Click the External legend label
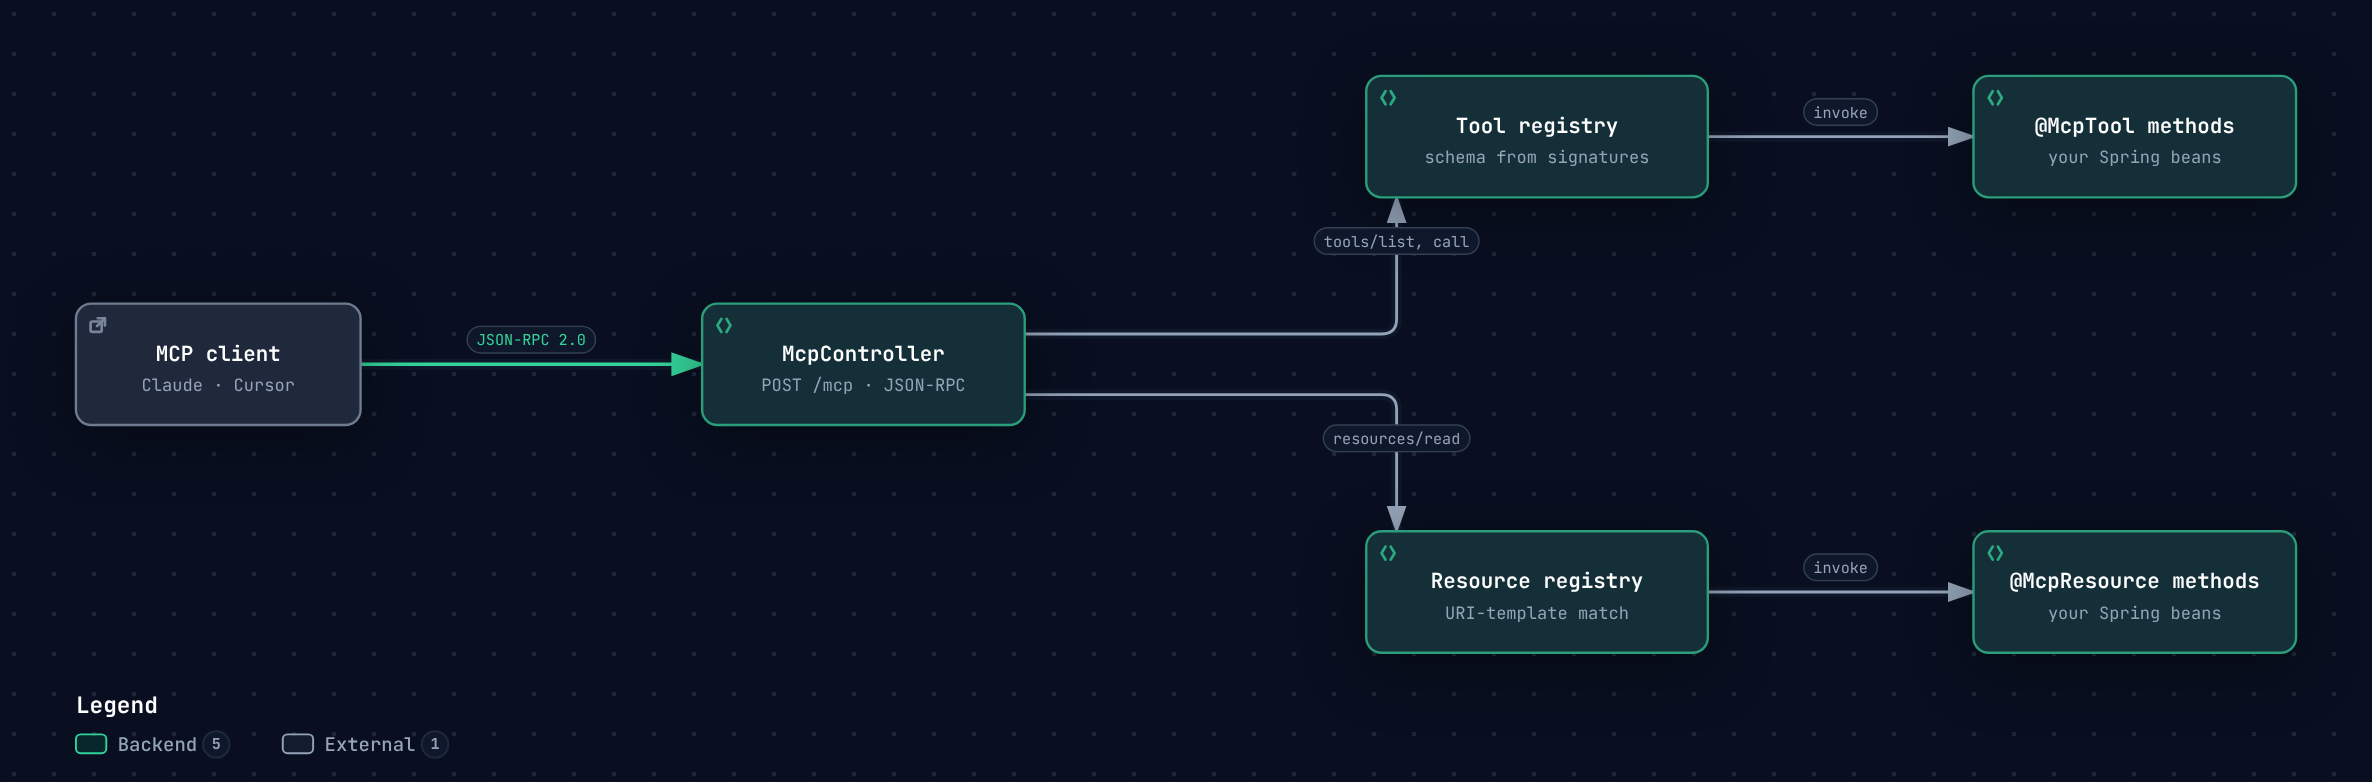Image resolution: width=2372 pixels, height=782 pixels. pyautogui.click(x=369, y=744)
